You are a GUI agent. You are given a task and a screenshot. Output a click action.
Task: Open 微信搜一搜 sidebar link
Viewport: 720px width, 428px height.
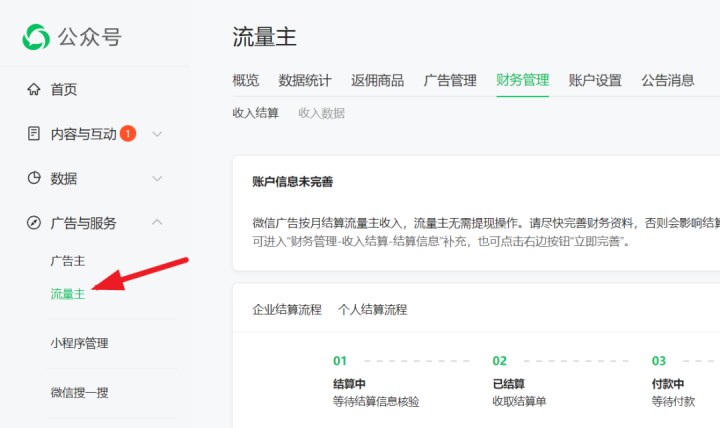(x=79, y=392)
